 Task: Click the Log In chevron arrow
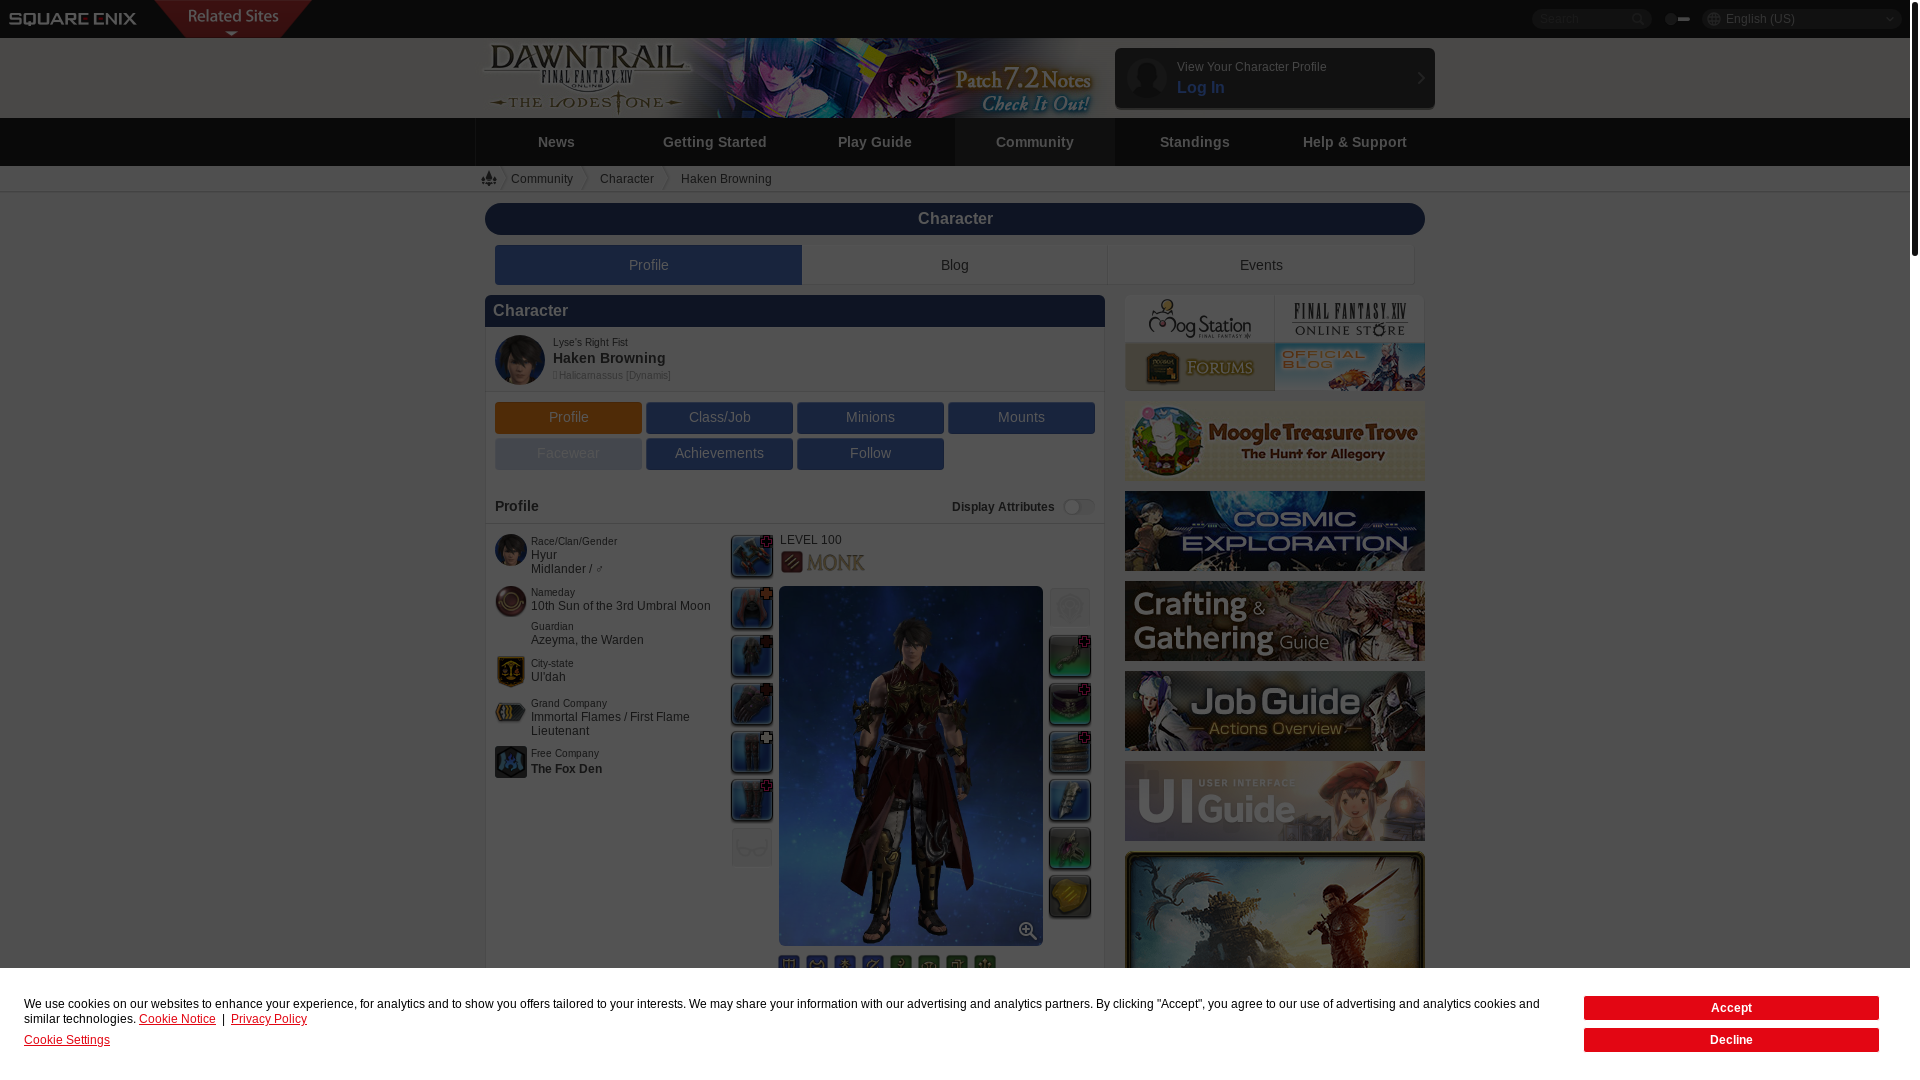tap(1421, 78)
